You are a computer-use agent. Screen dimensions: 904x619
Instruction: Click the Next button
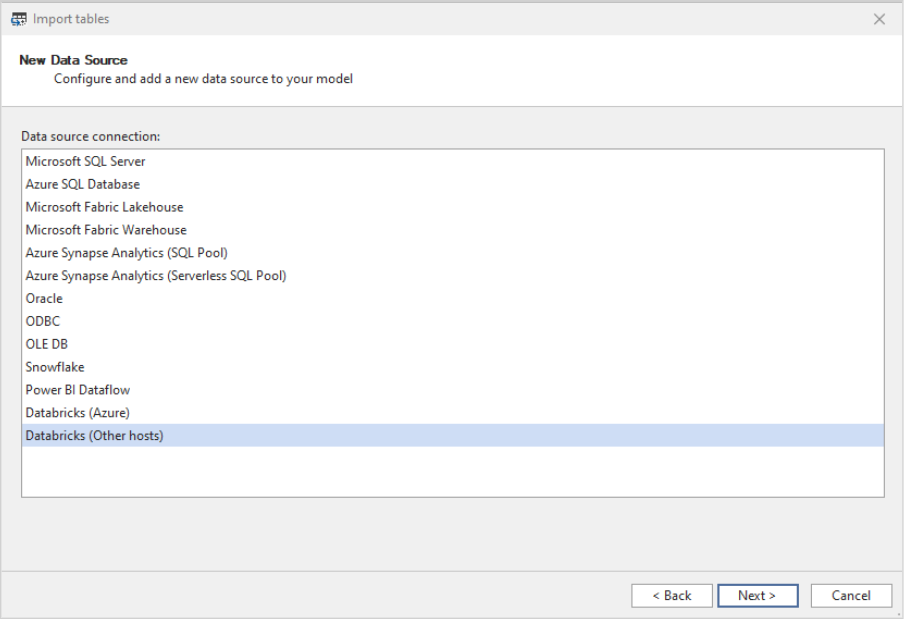click(x=758, y=595)
